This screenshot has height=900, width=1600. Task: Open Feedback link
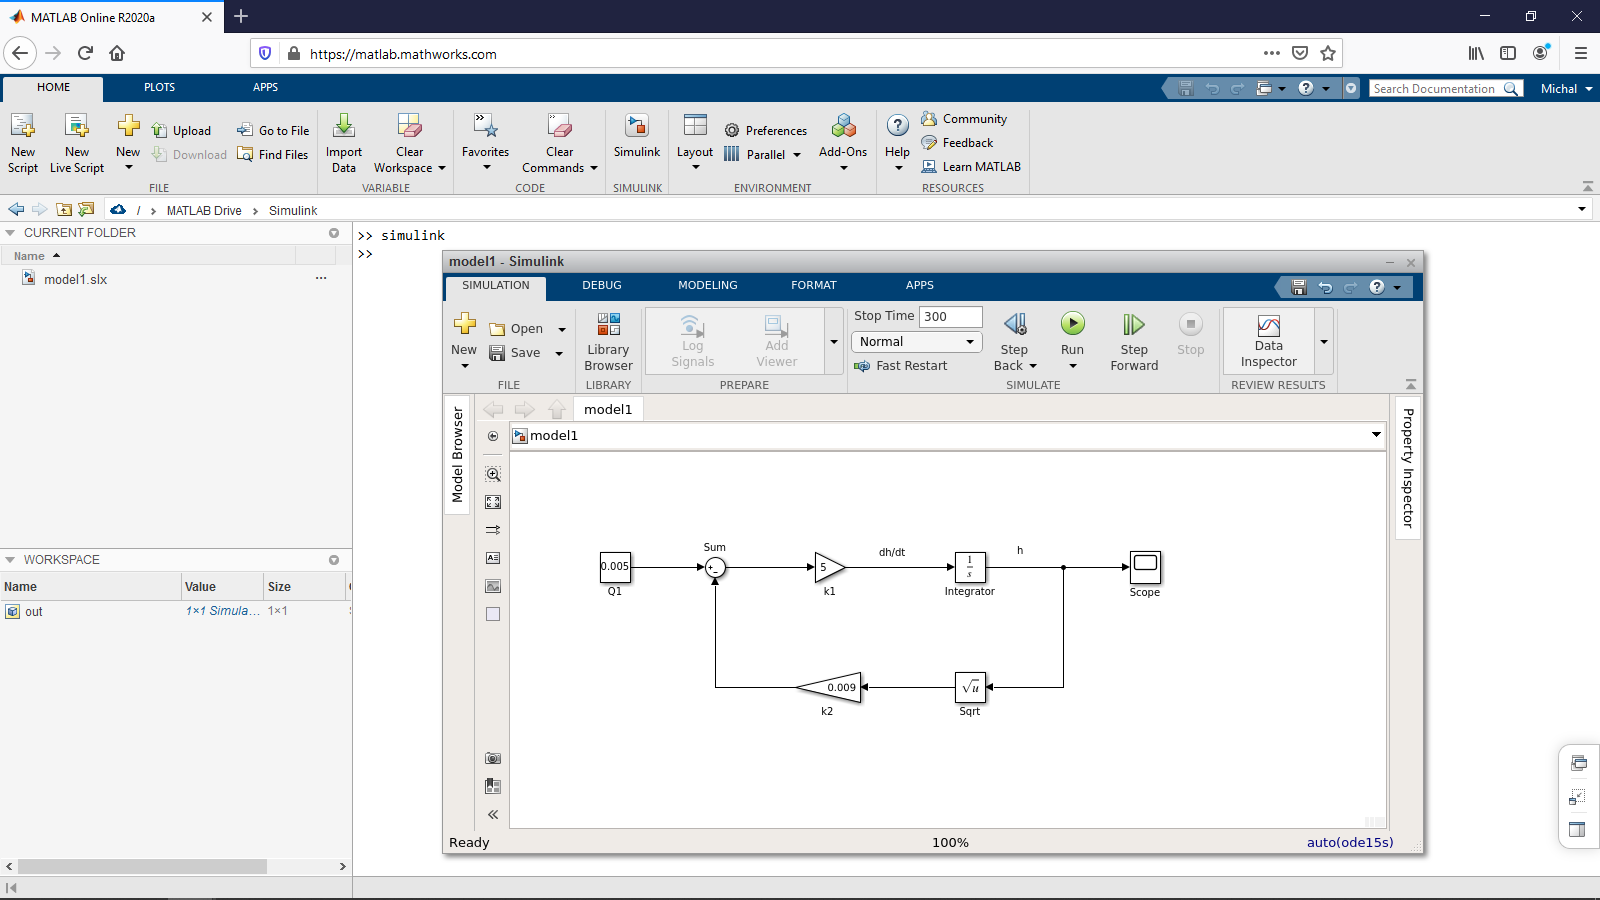pos(957,142)
